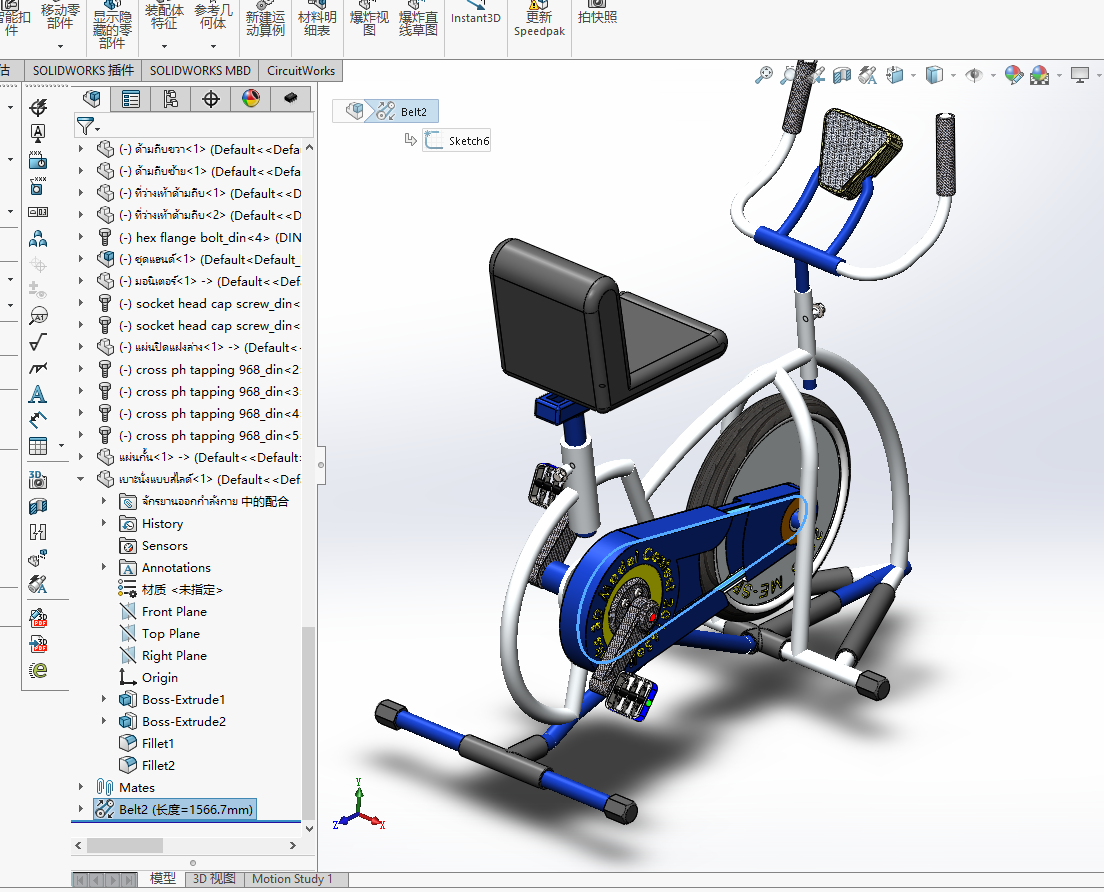
Task: Click the Zoom to Fit magnifier icon
Action: [764, 75]
